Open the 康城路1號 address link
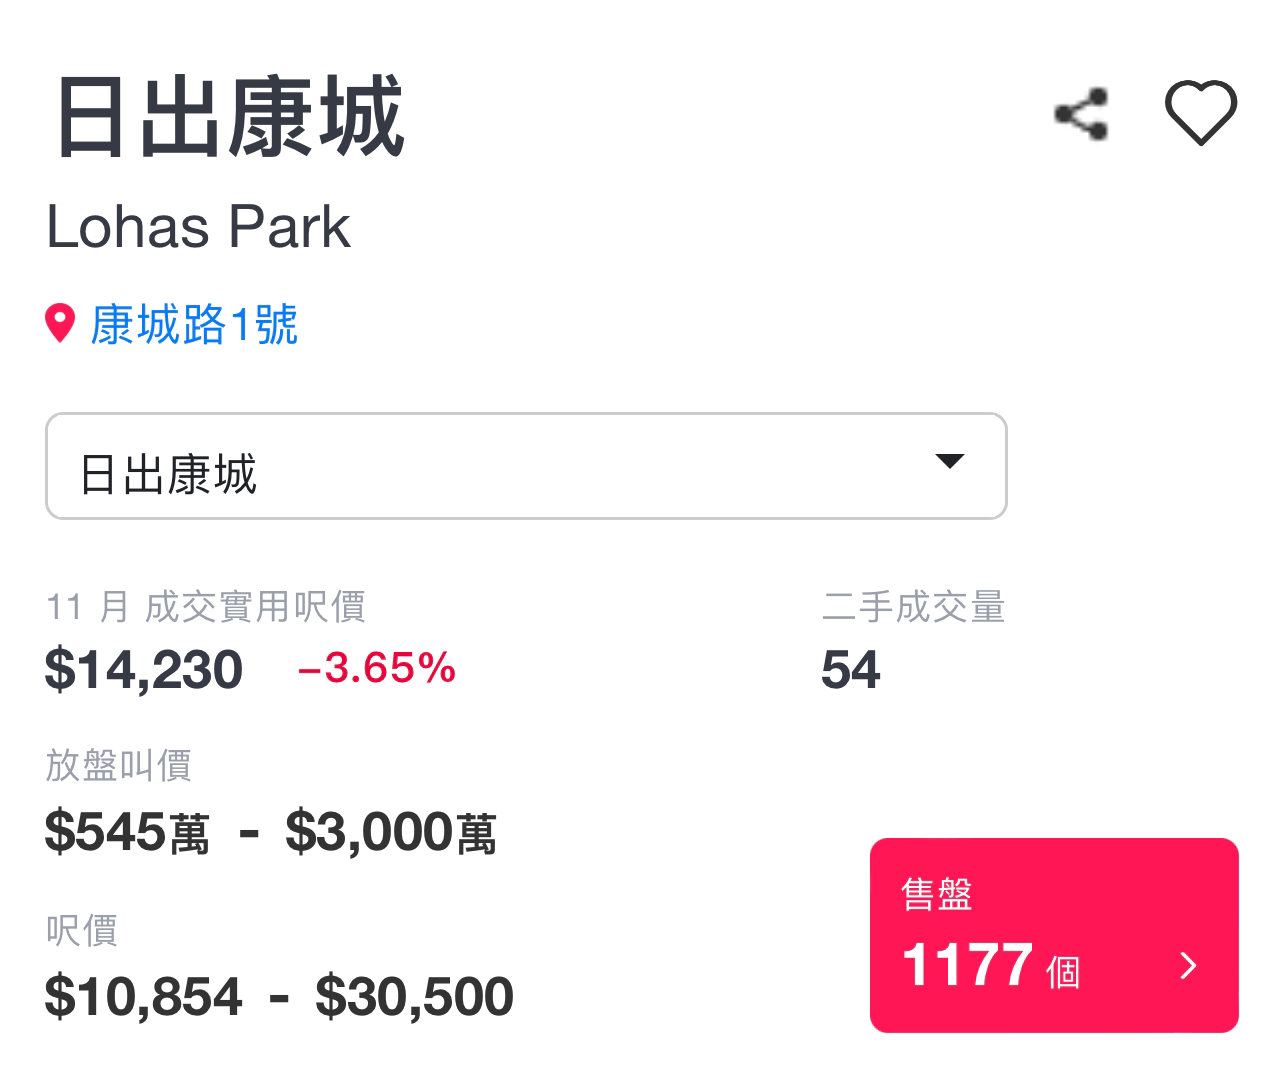1284x1086 pixels. [194, 325]
